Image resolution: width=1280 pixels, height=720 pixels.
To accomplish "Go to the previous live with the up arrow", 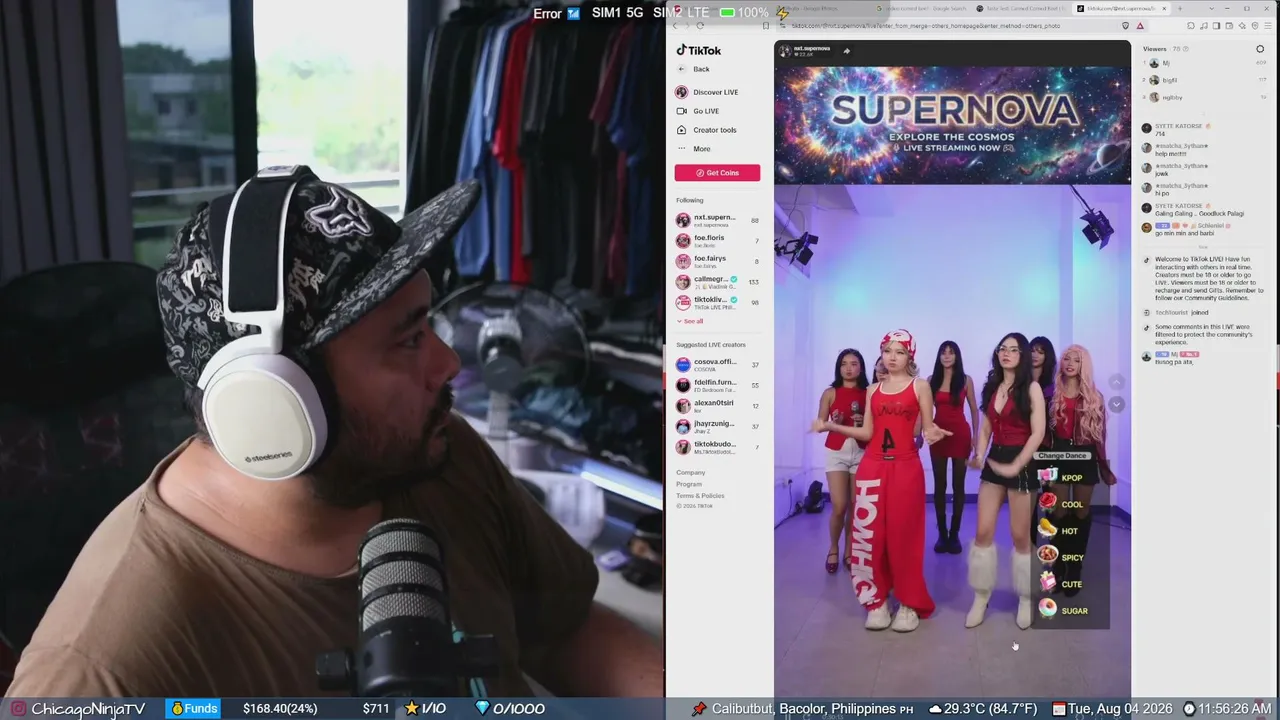I will 1117,383.
